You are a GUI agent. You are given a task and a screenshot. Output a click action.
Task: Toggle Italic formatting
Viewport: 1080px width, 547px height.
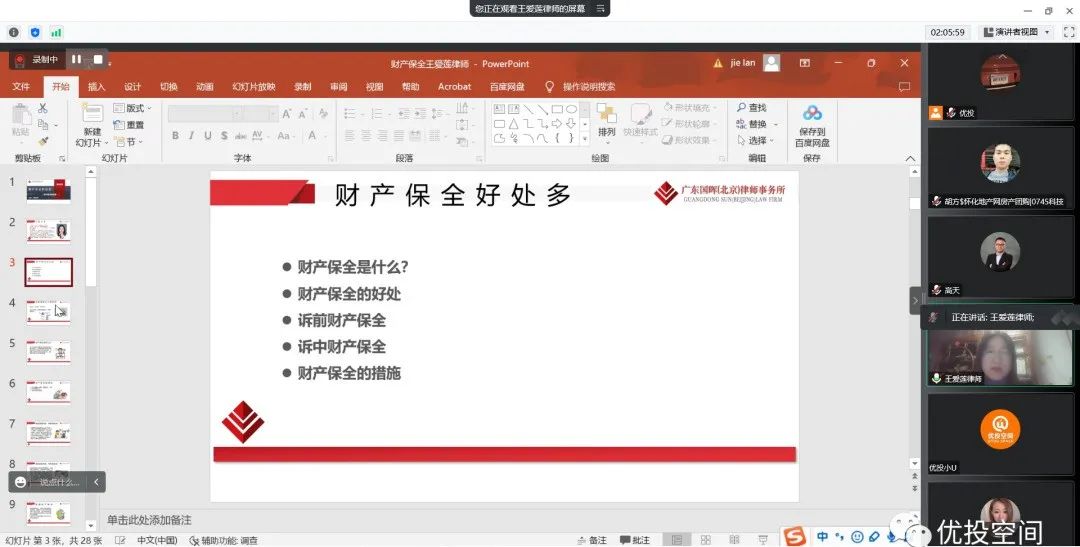191,136
